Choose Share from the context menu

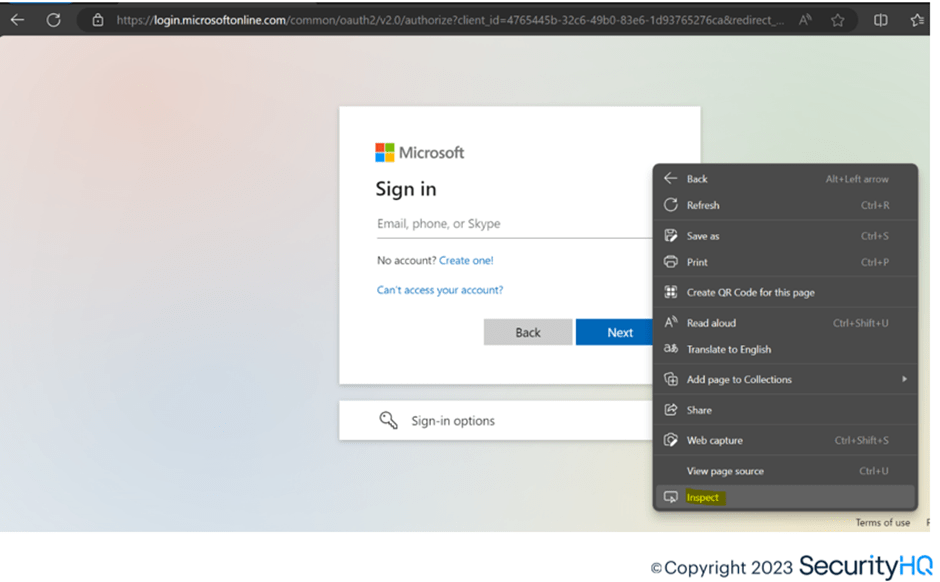[785, 409]
